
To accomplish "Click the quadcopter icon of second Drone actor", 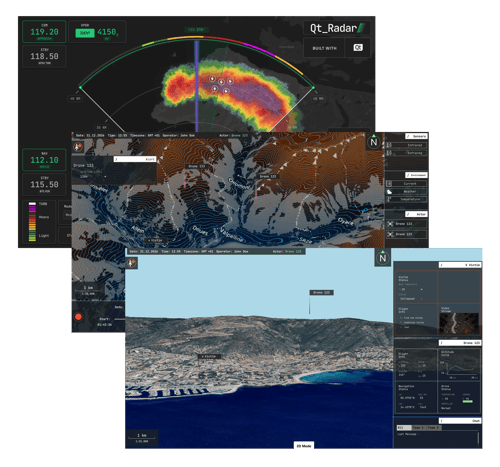I will 390,234.
